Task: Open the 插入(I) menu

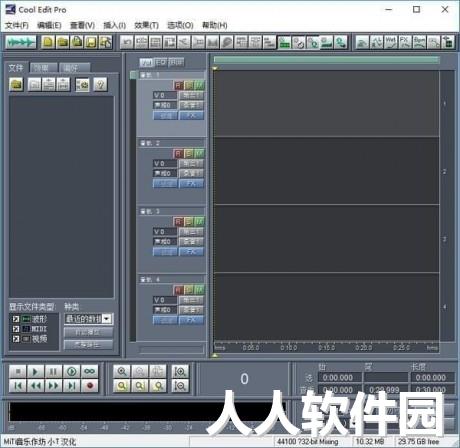Action: pyautogui.click(x=114, y=25)
